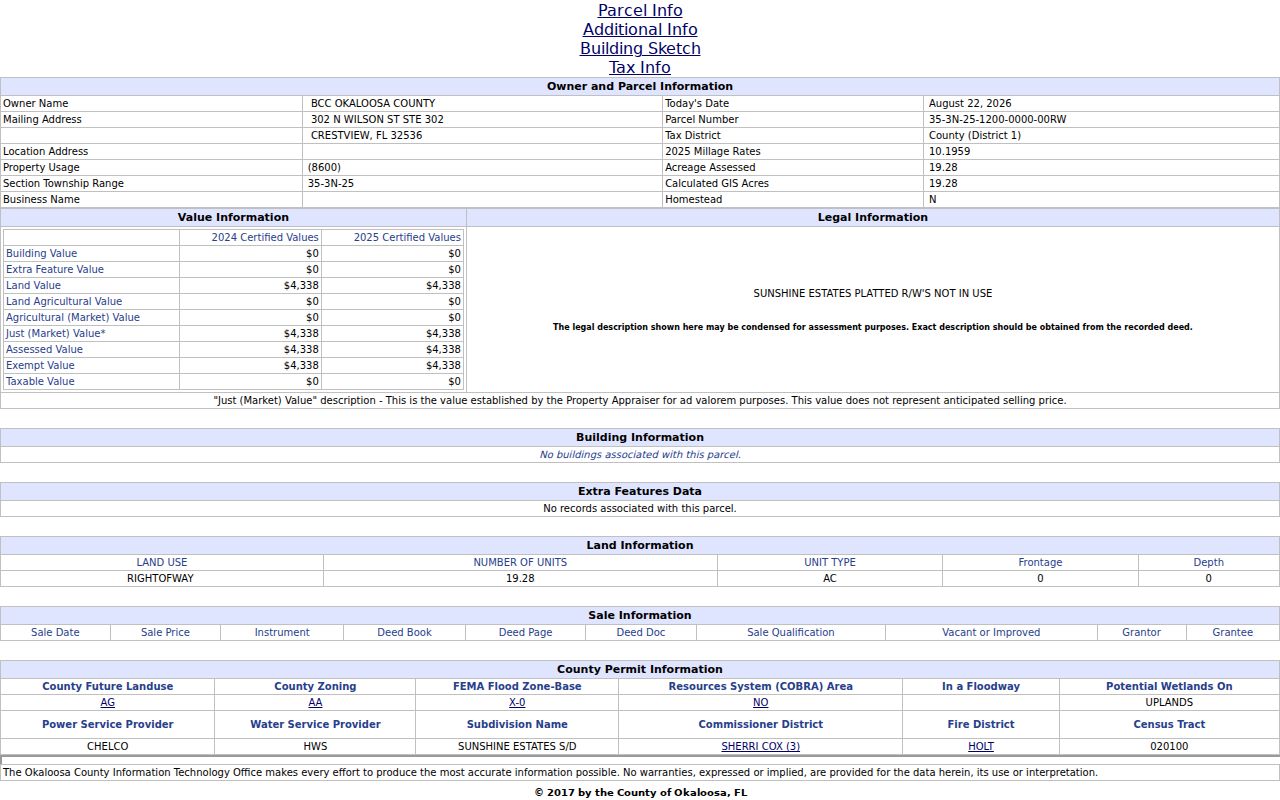Open the Parcel Info link
This screenshot has width=1280, height=800.
(x=640, y=10)
